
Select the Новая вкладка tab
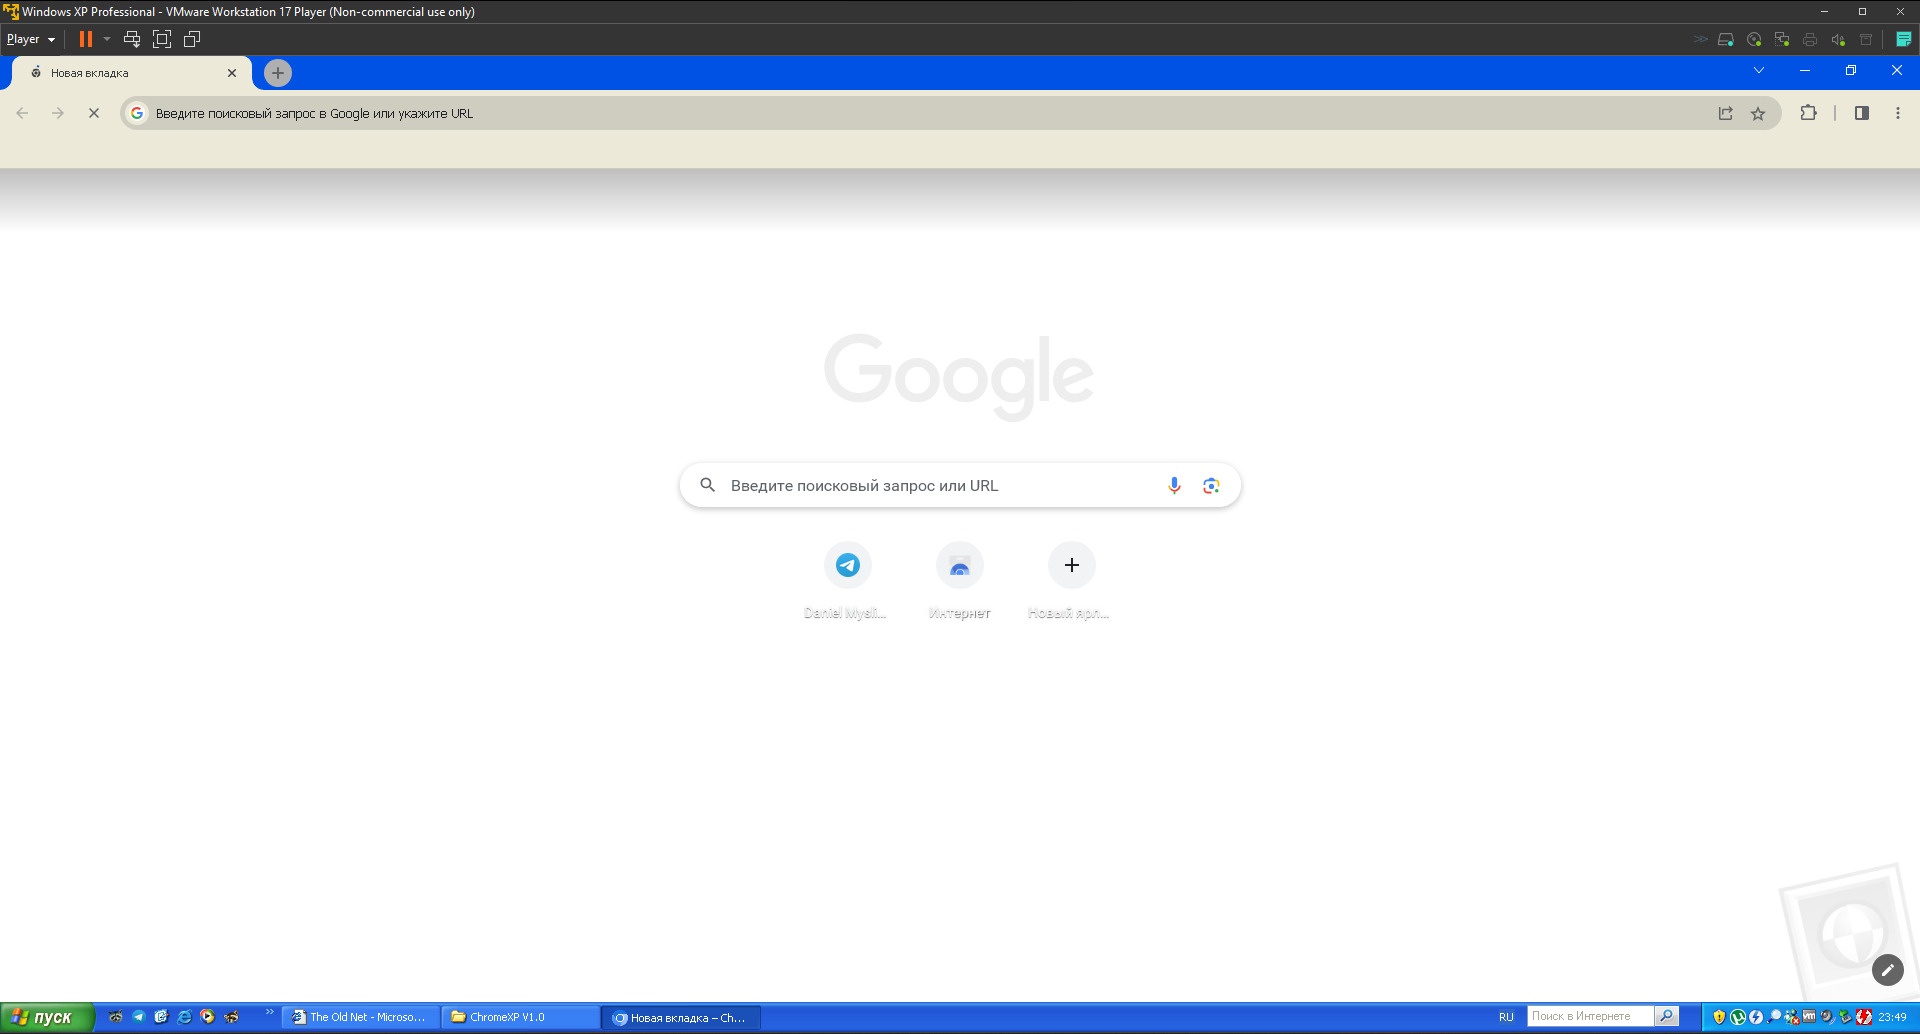click(x=130, y=73)
